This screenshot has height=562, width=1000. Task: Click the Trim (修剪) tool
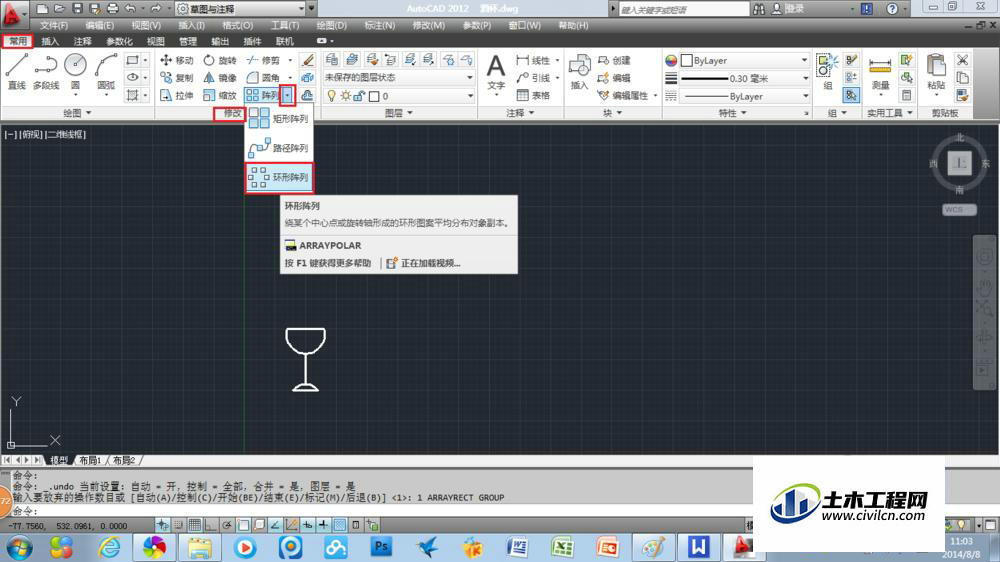pos(263,60)
